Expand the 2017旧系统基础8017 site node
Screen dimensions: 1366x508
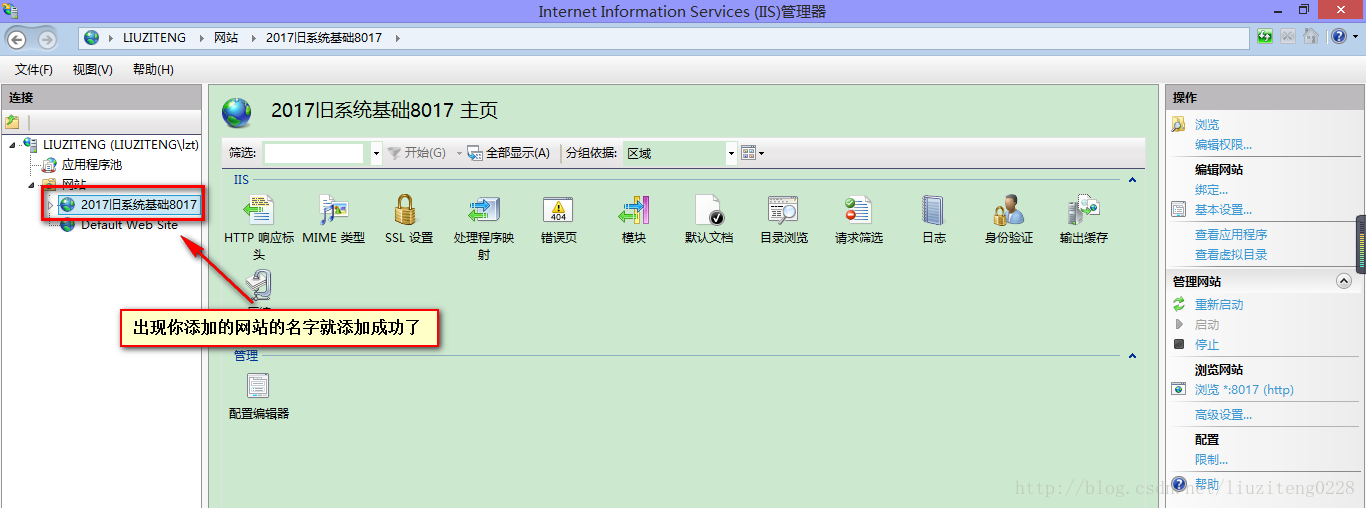[50, 205]
